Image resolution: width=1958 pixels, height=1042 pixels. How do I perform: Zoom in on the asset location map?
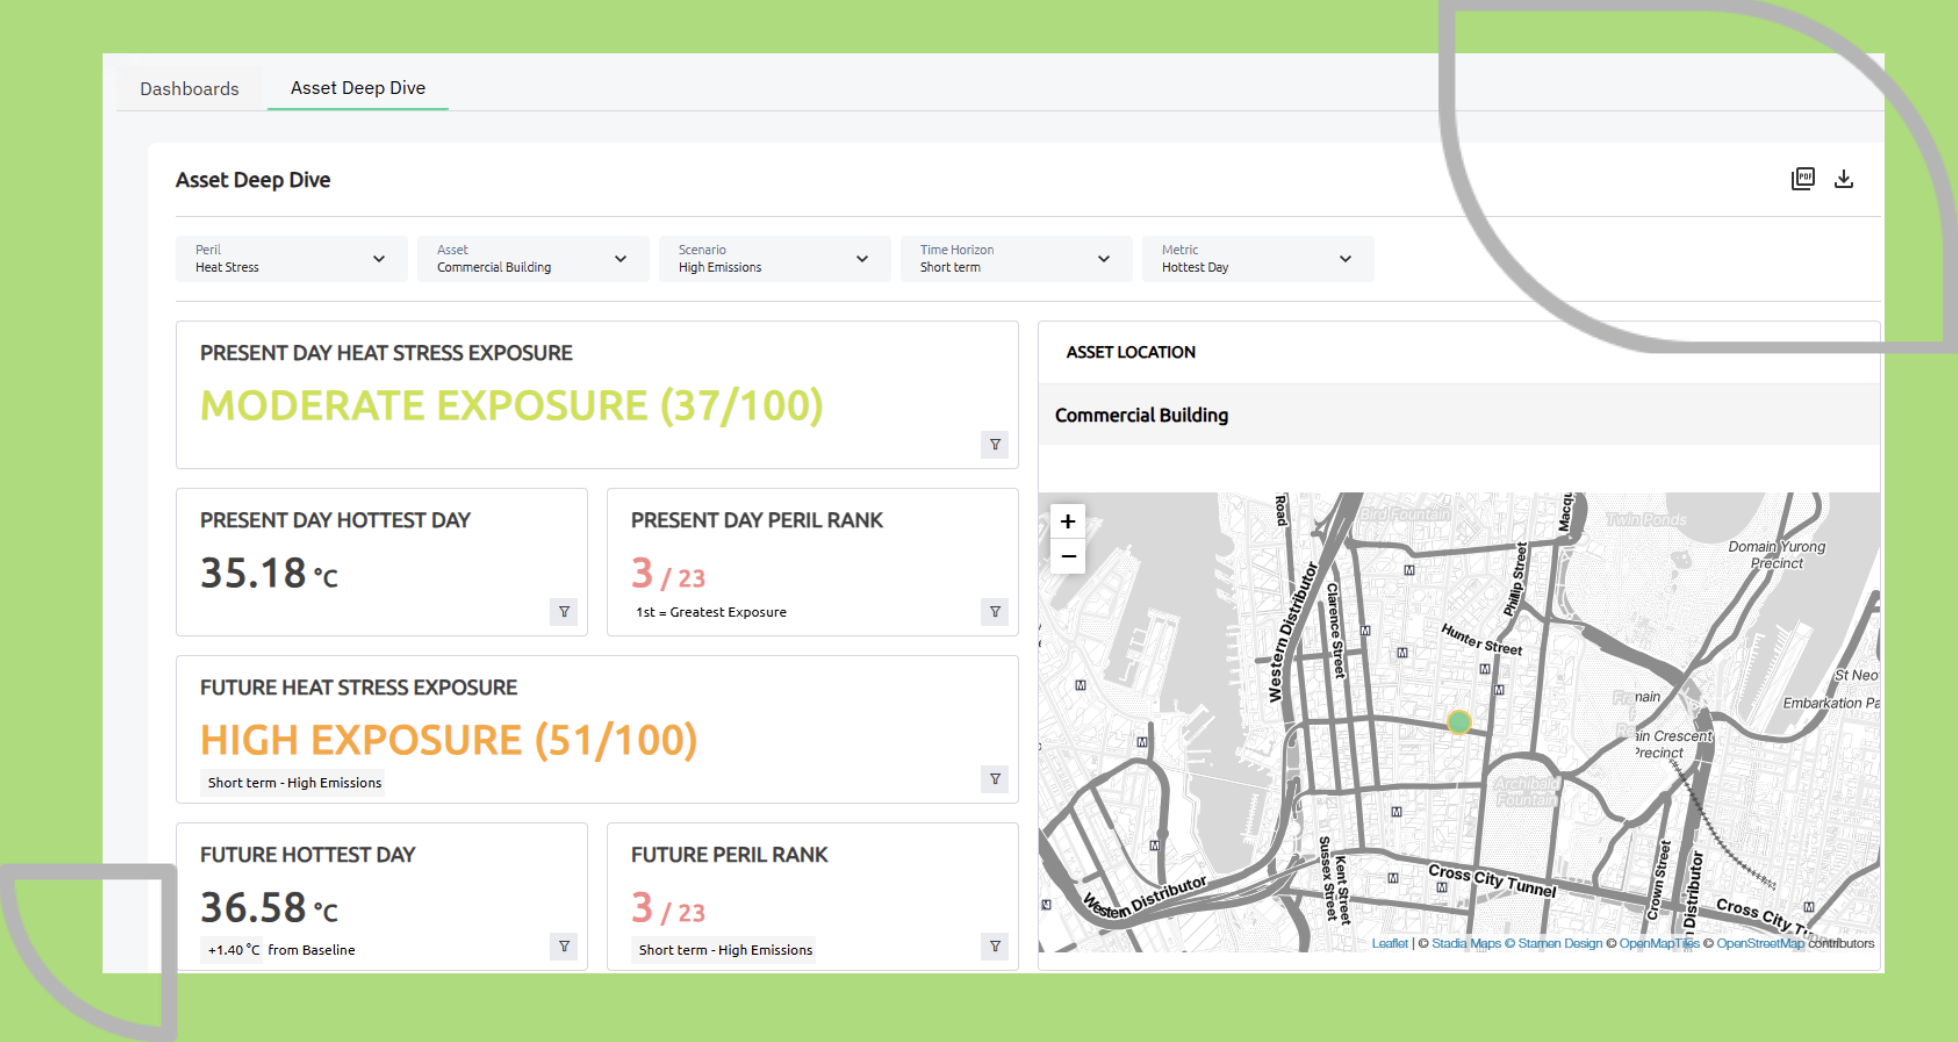[1068, 520]
